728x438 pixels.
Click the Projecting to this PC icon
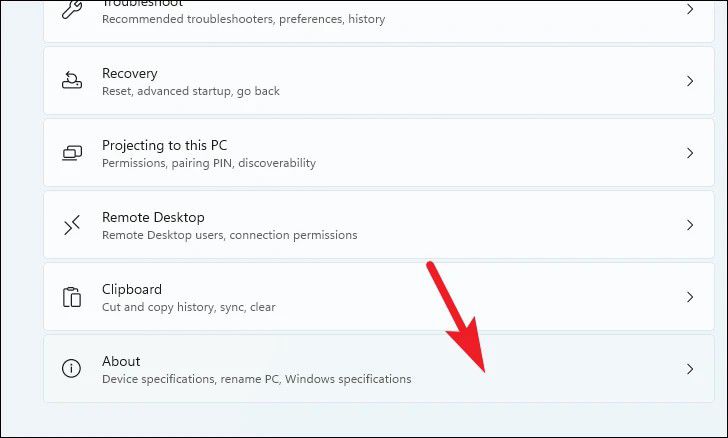72,153
